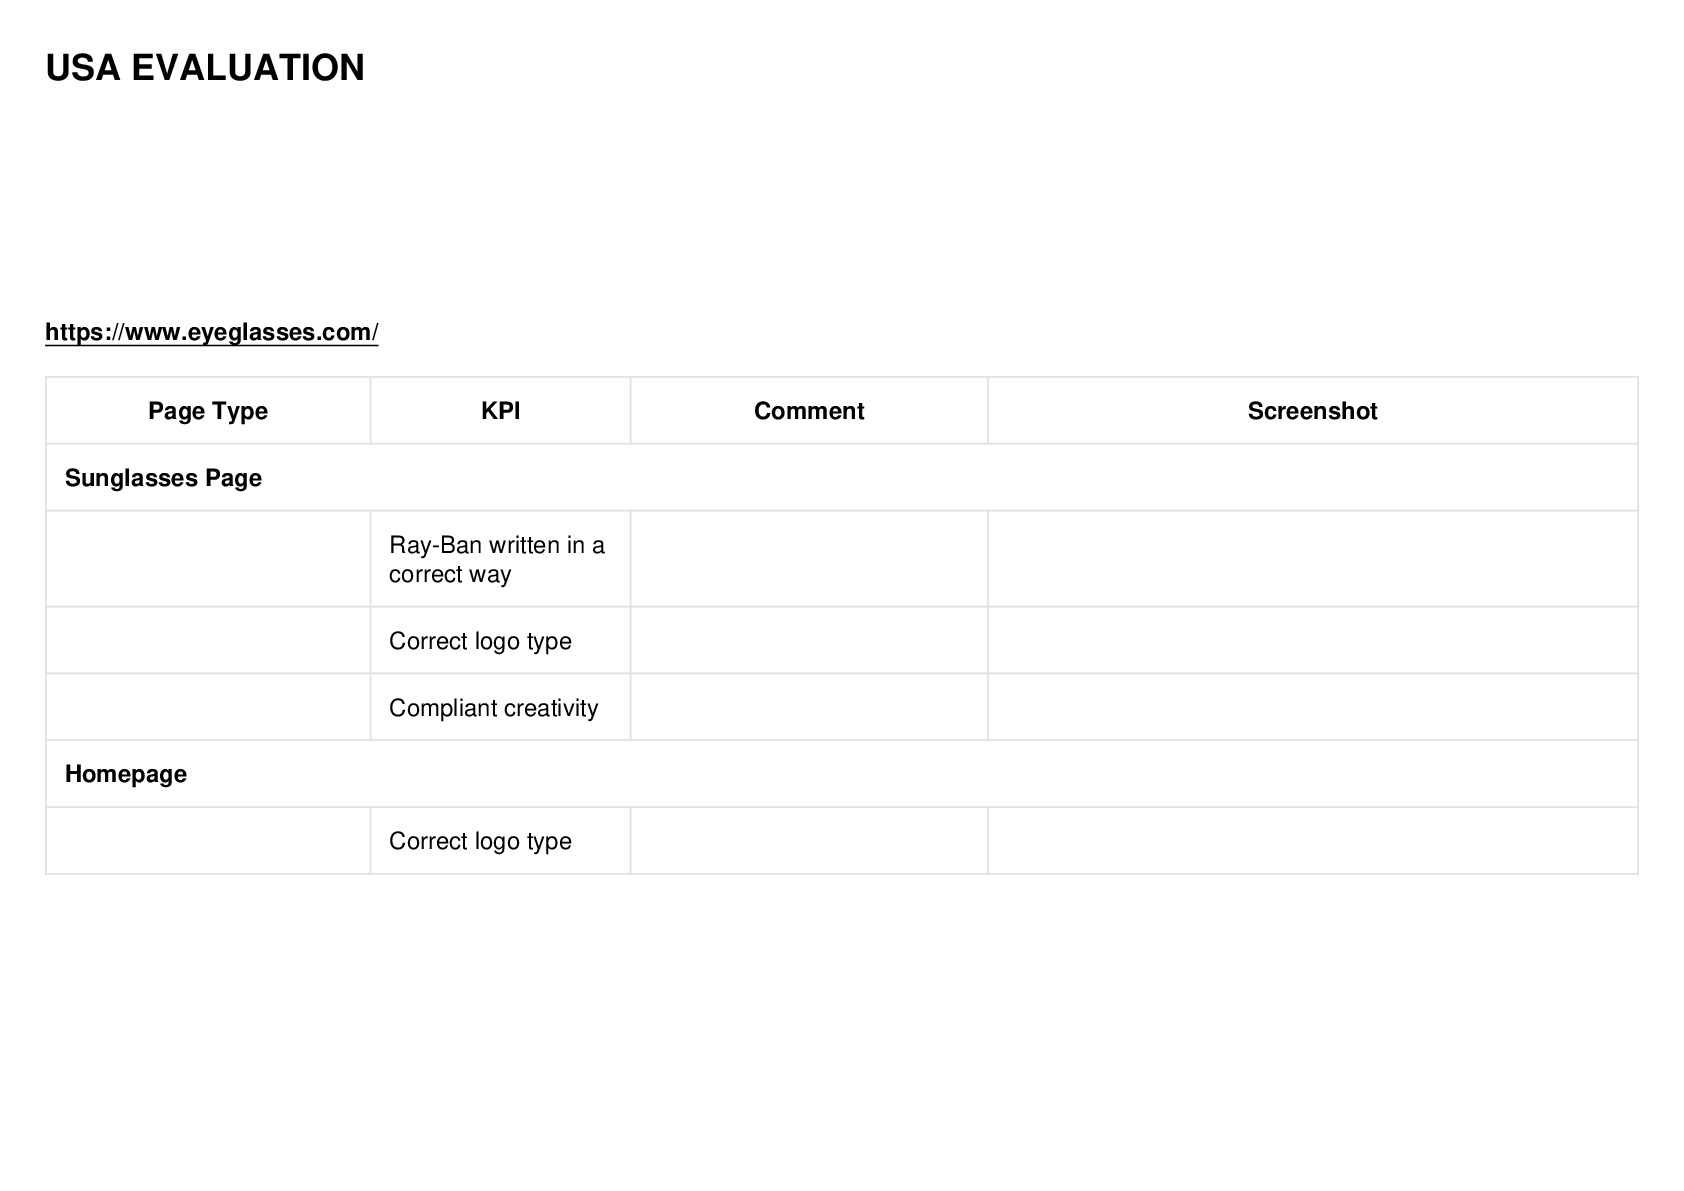Click the Sunglasses Page section row
1684x1191 pixels.
tap(842, 478)
